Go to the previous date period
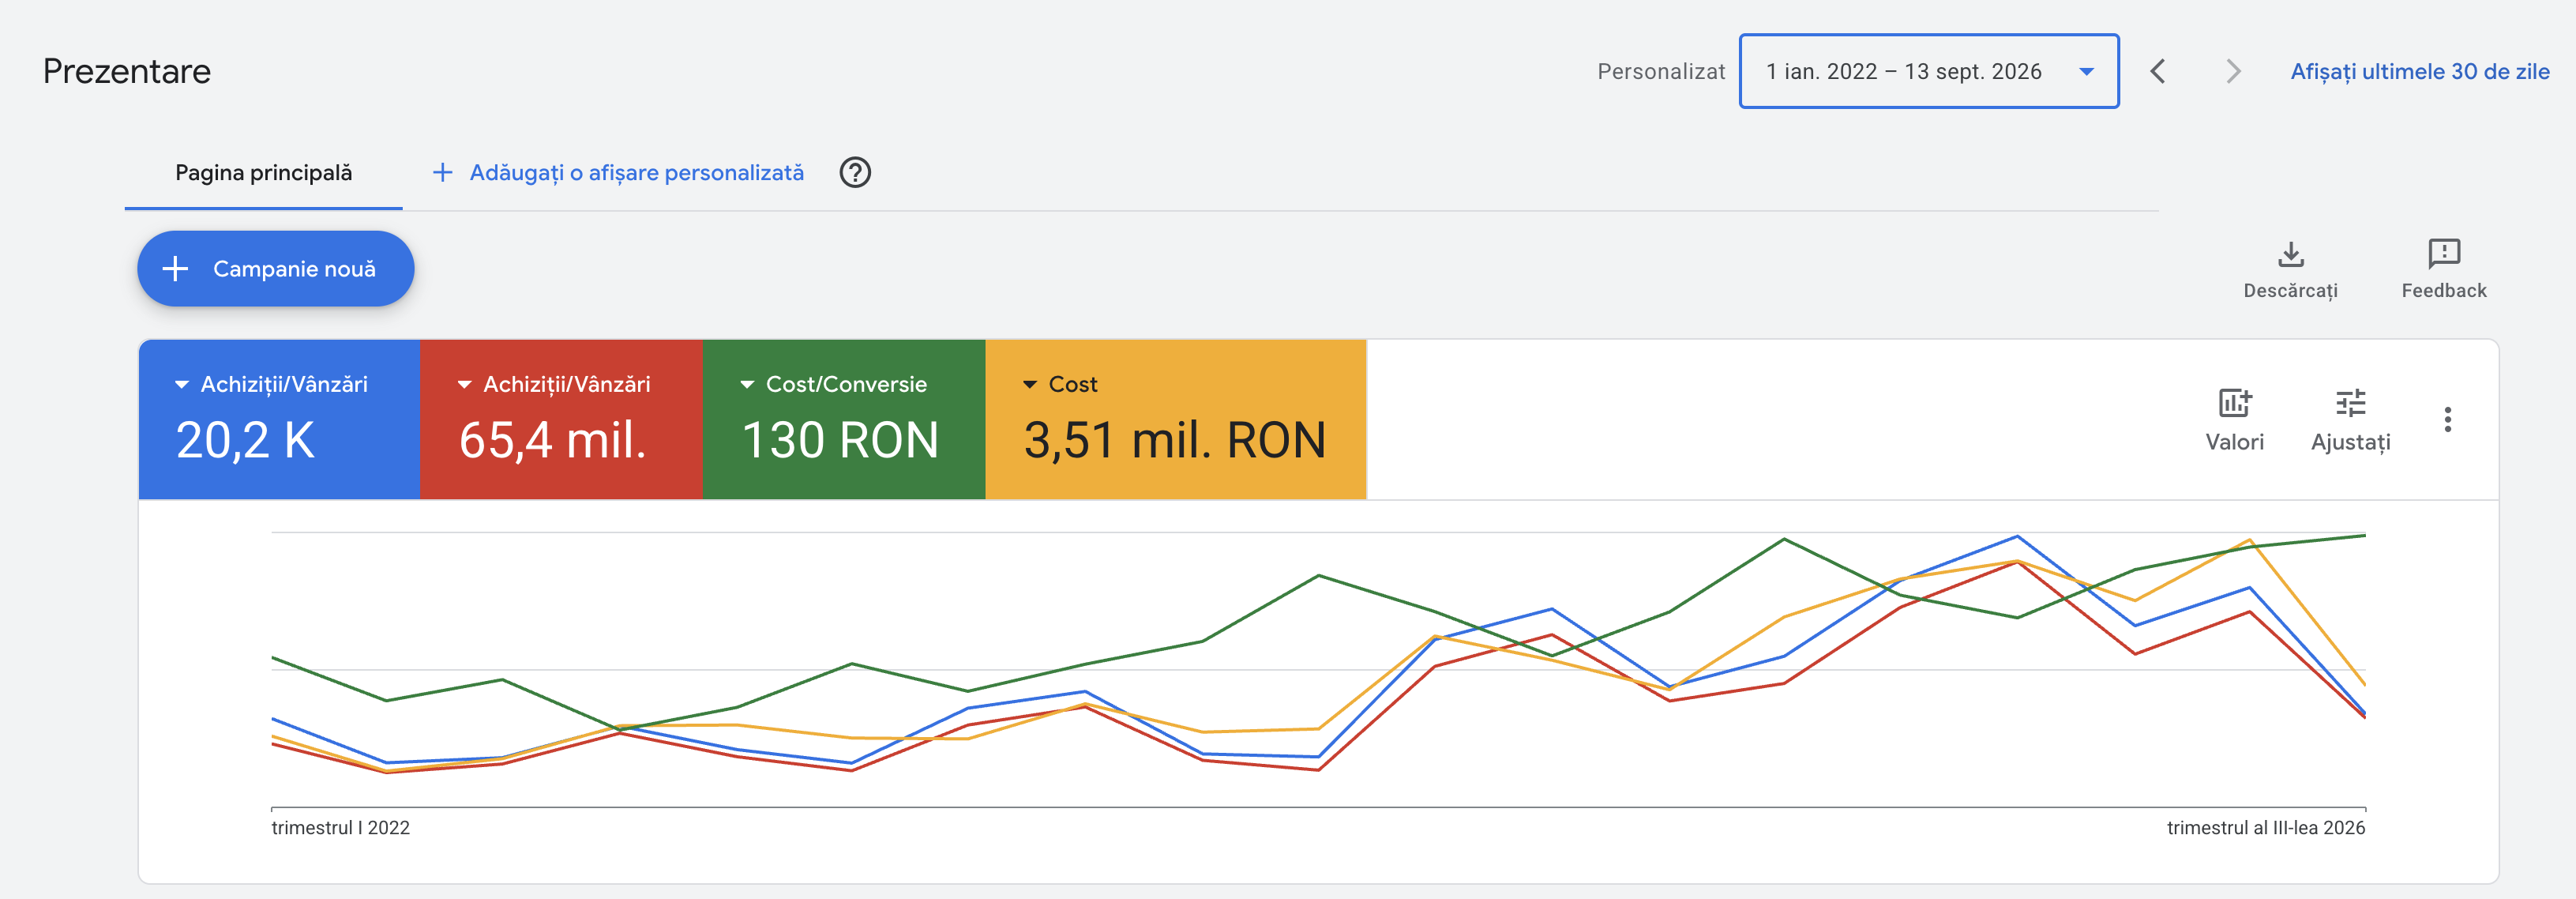Screen dimensions: 2576x899 click(2158, 71)
